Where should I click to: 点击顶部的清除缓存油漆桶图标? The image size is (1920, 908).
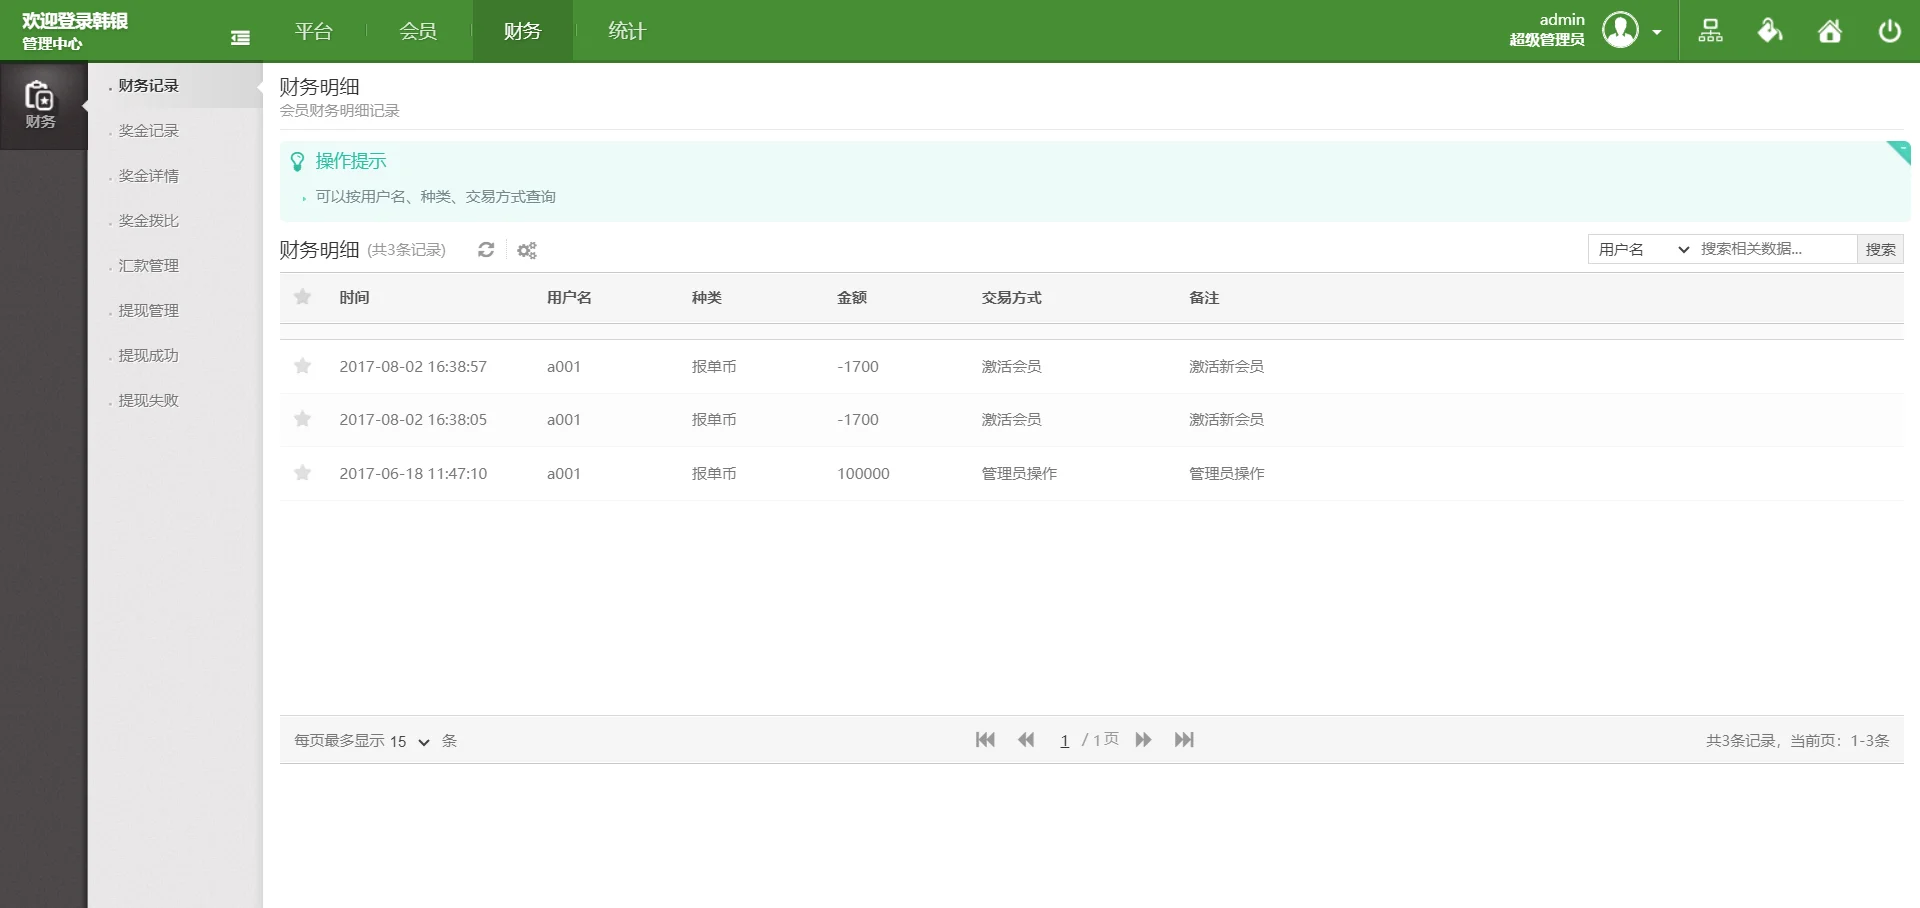click(x=1769, y=30)
